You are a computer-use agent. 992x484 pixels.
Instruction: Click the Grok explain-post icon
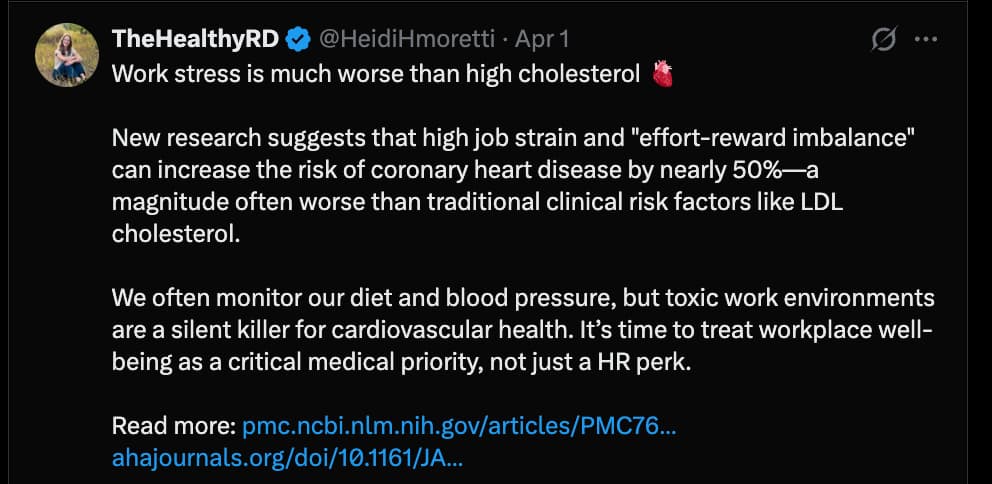[x=883, y=39]
